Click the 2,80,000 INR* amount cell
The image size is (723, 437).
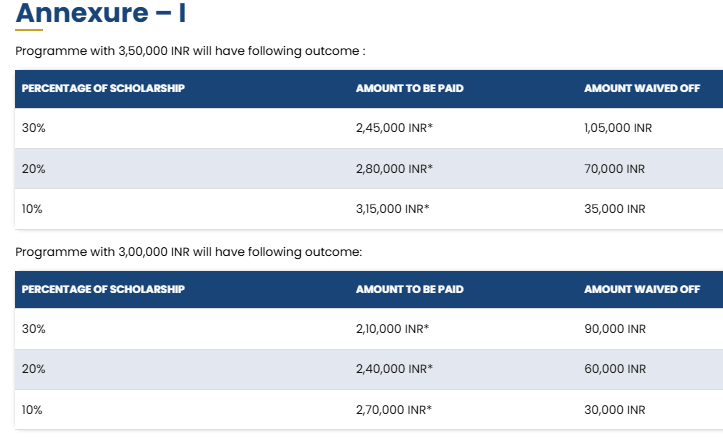394,169
